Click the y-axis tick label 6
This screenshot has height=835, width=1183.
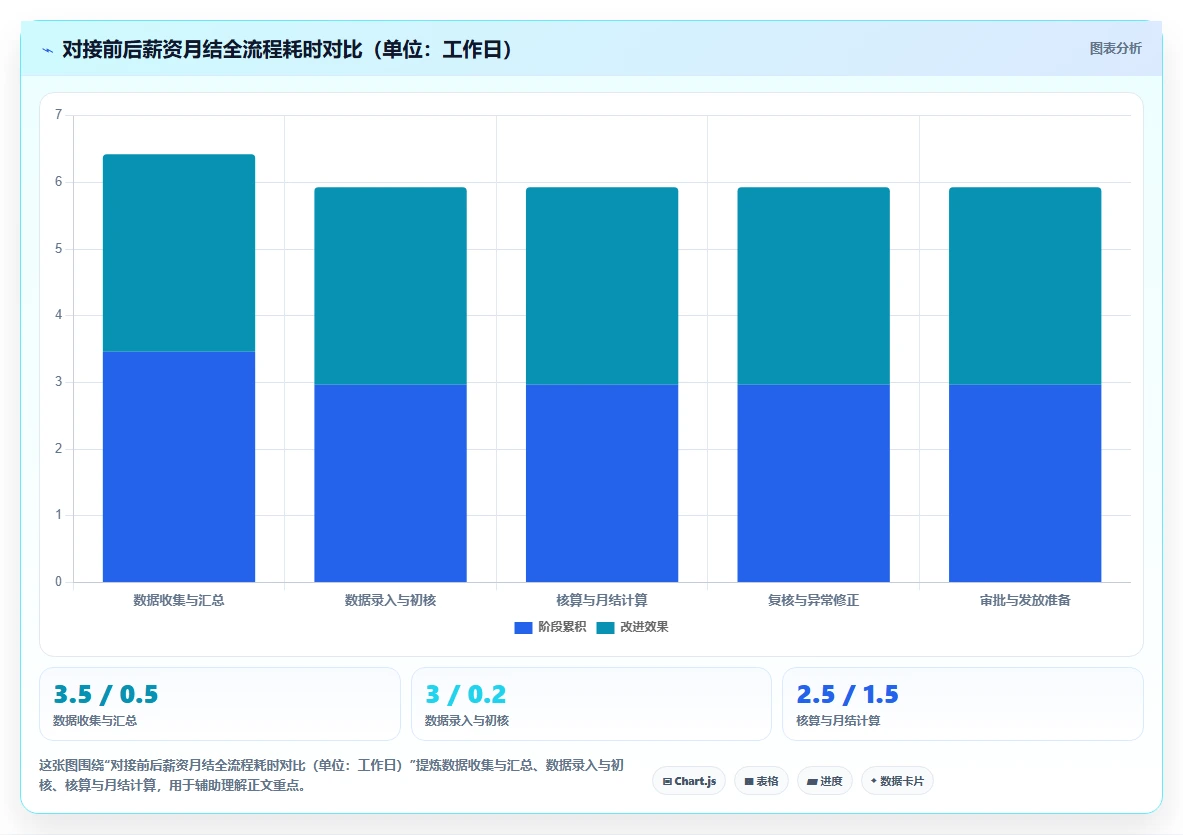pyautogui.click(x=58, y=182)
